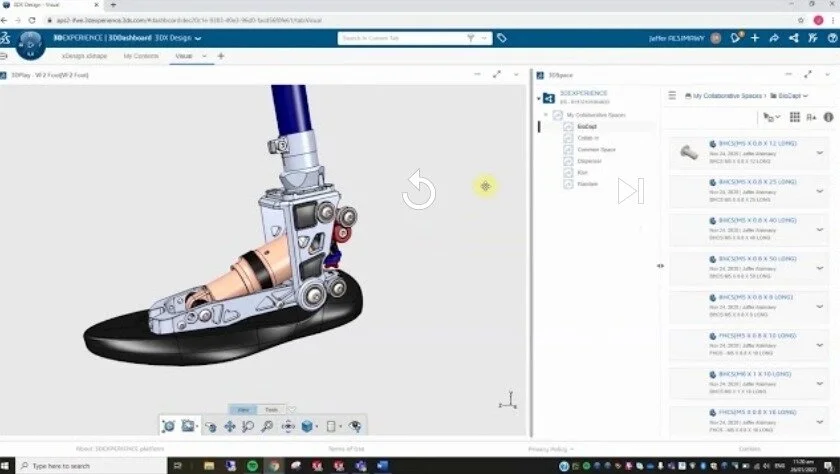The image size is (840, 474).
Task: Open the BioDapt breadcrumb dropdown
Action: 805,96
